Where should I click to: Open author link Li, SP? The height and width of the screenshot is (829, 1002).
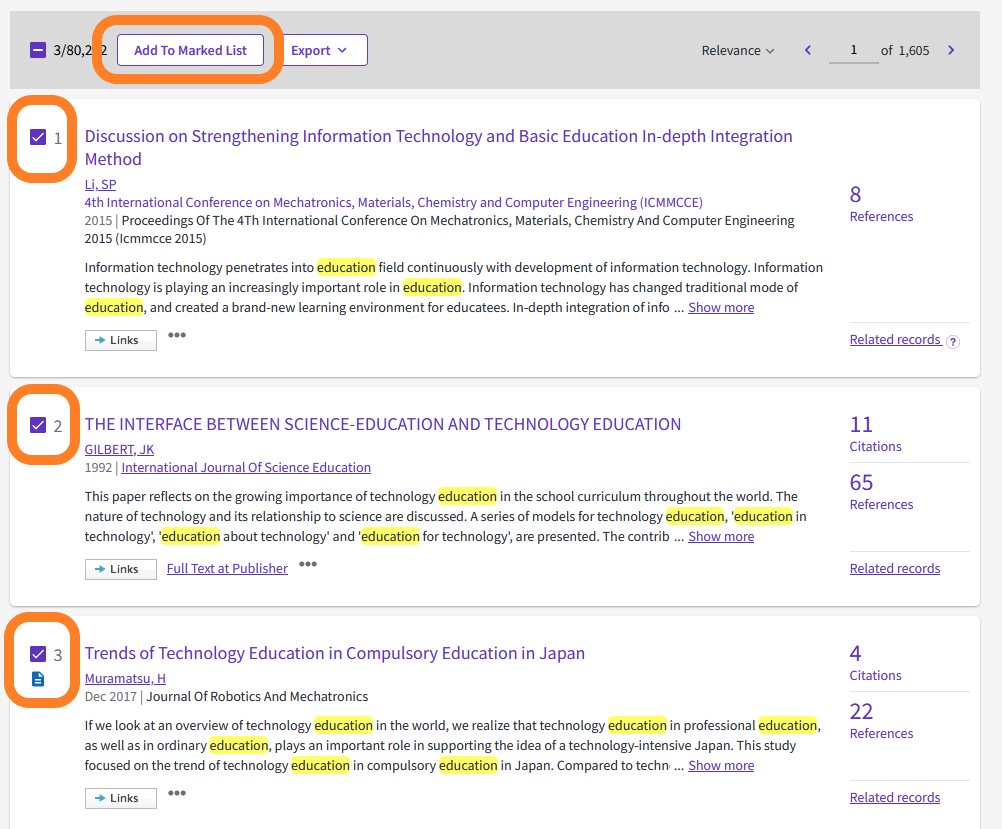click(100, 185)
